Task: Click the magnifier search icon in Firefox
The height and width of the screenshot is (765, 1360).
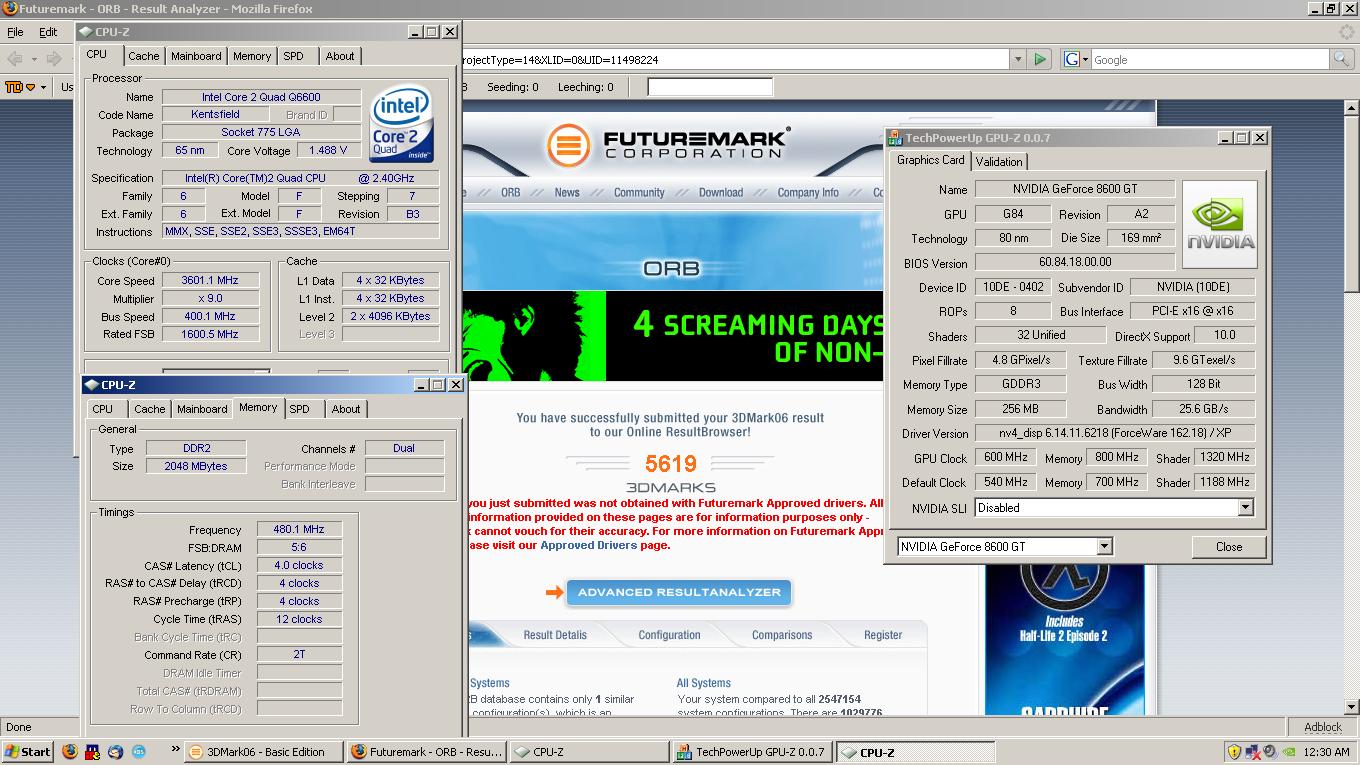Action: point(1340,60)
